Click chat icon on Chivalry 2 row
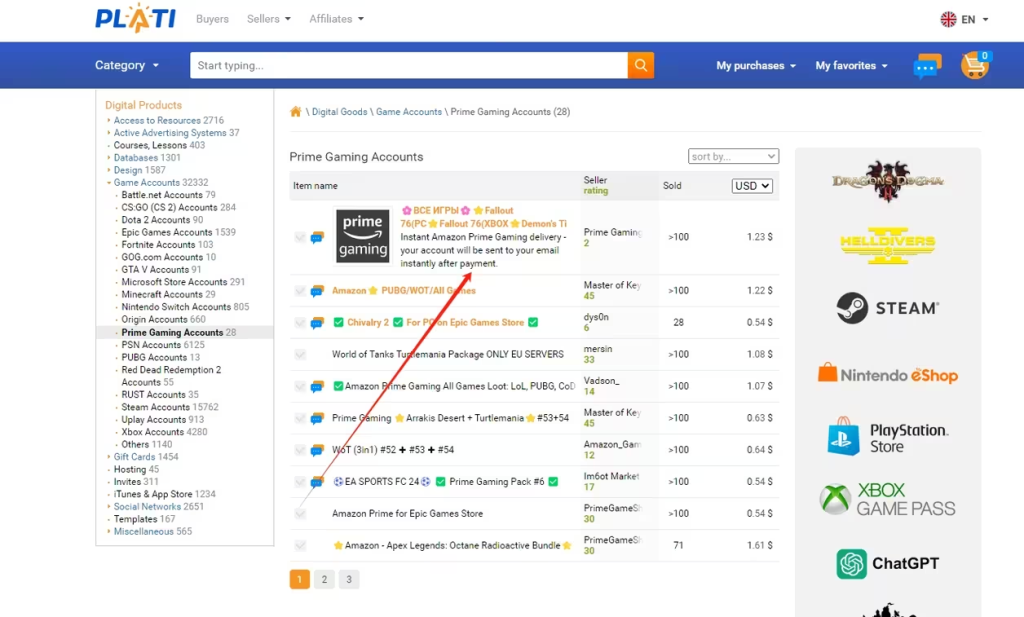 coord(317,323)
